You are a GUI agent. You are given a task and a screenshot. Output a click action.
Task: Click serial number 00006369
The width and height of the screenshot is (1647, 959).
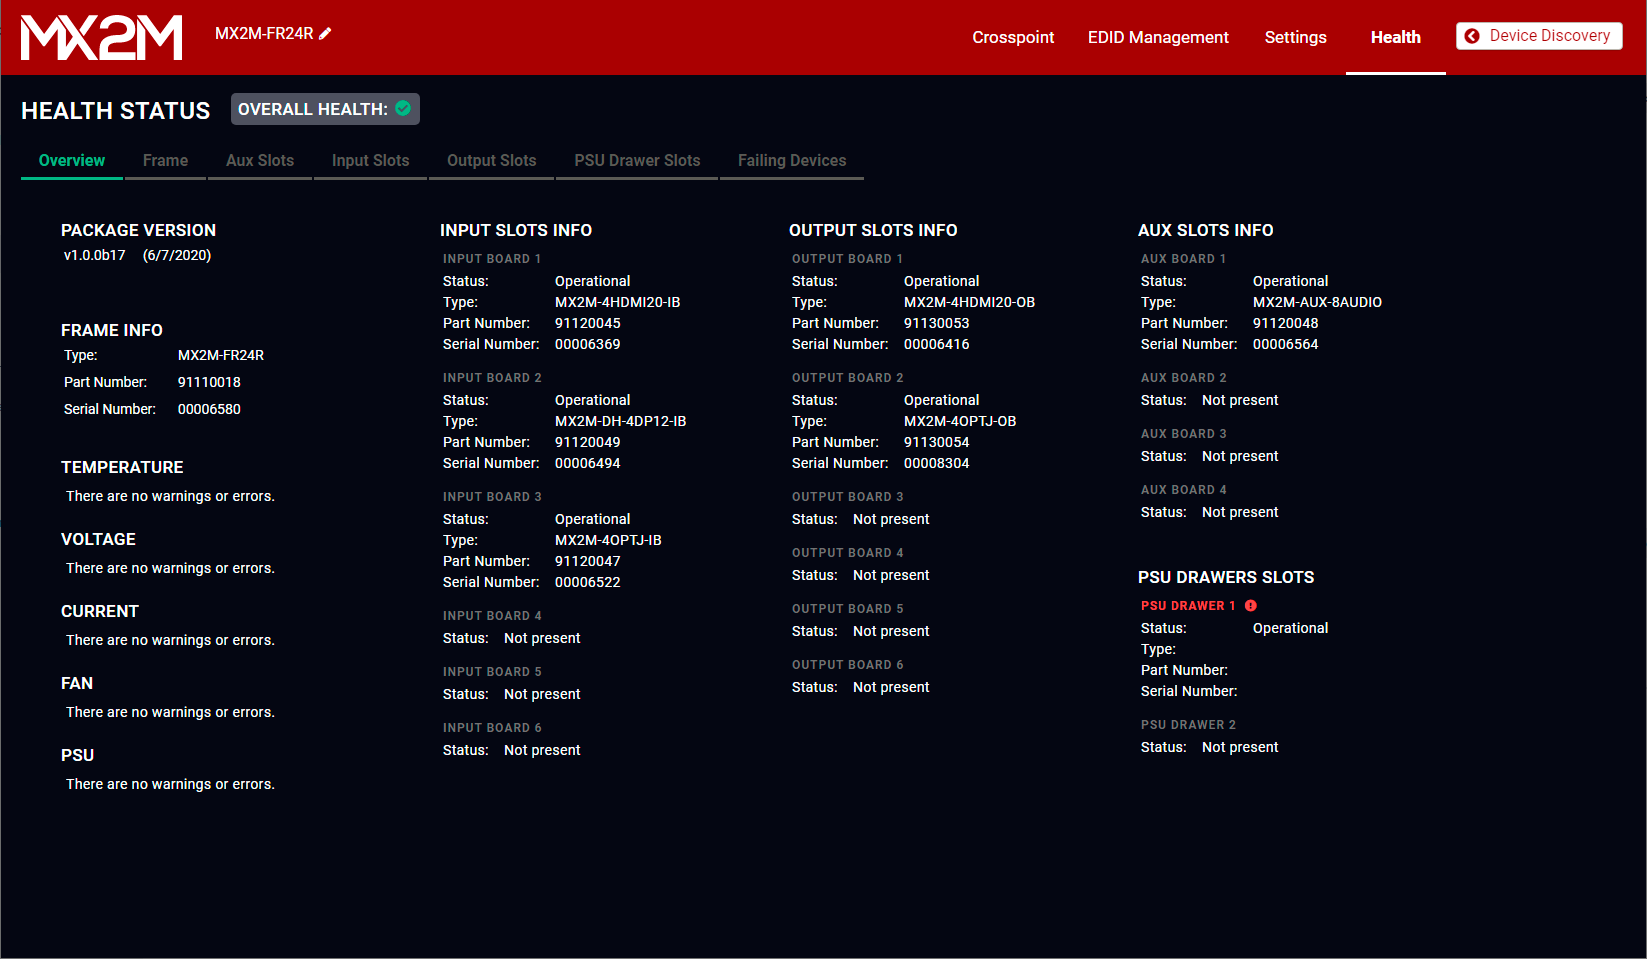click(x=587, y=344)
